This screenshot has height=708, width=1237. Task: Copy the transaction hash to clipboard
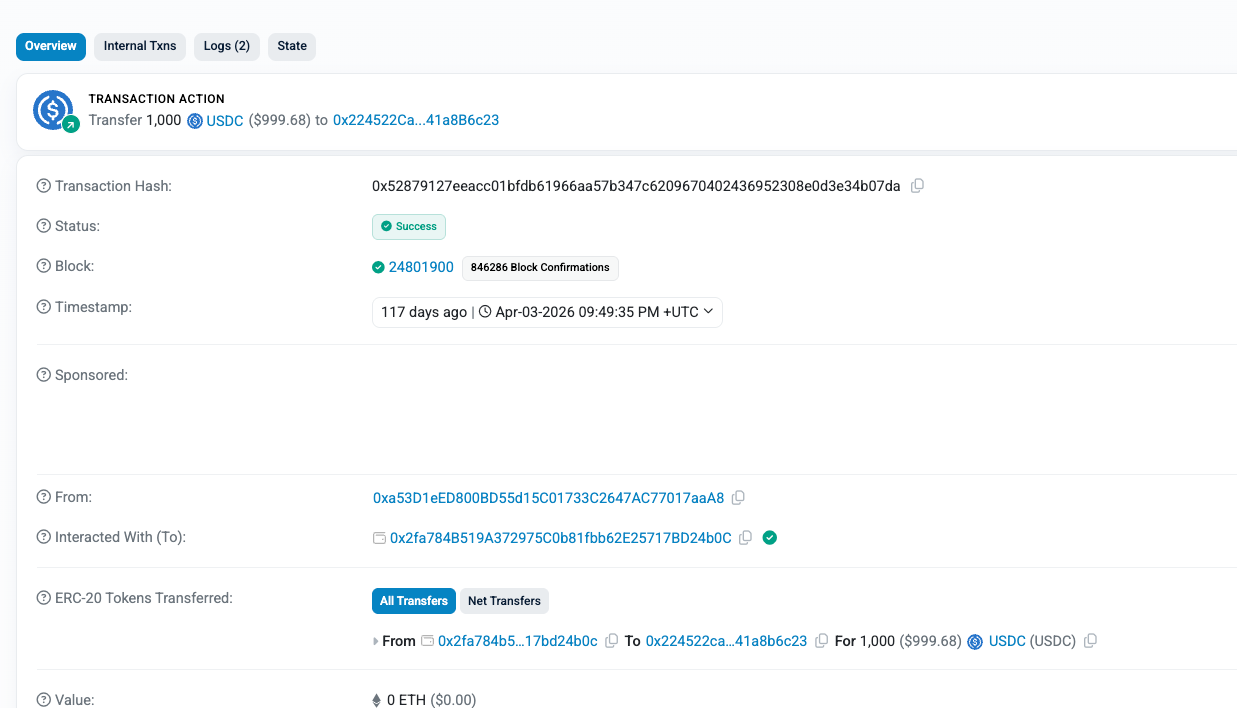917,186
